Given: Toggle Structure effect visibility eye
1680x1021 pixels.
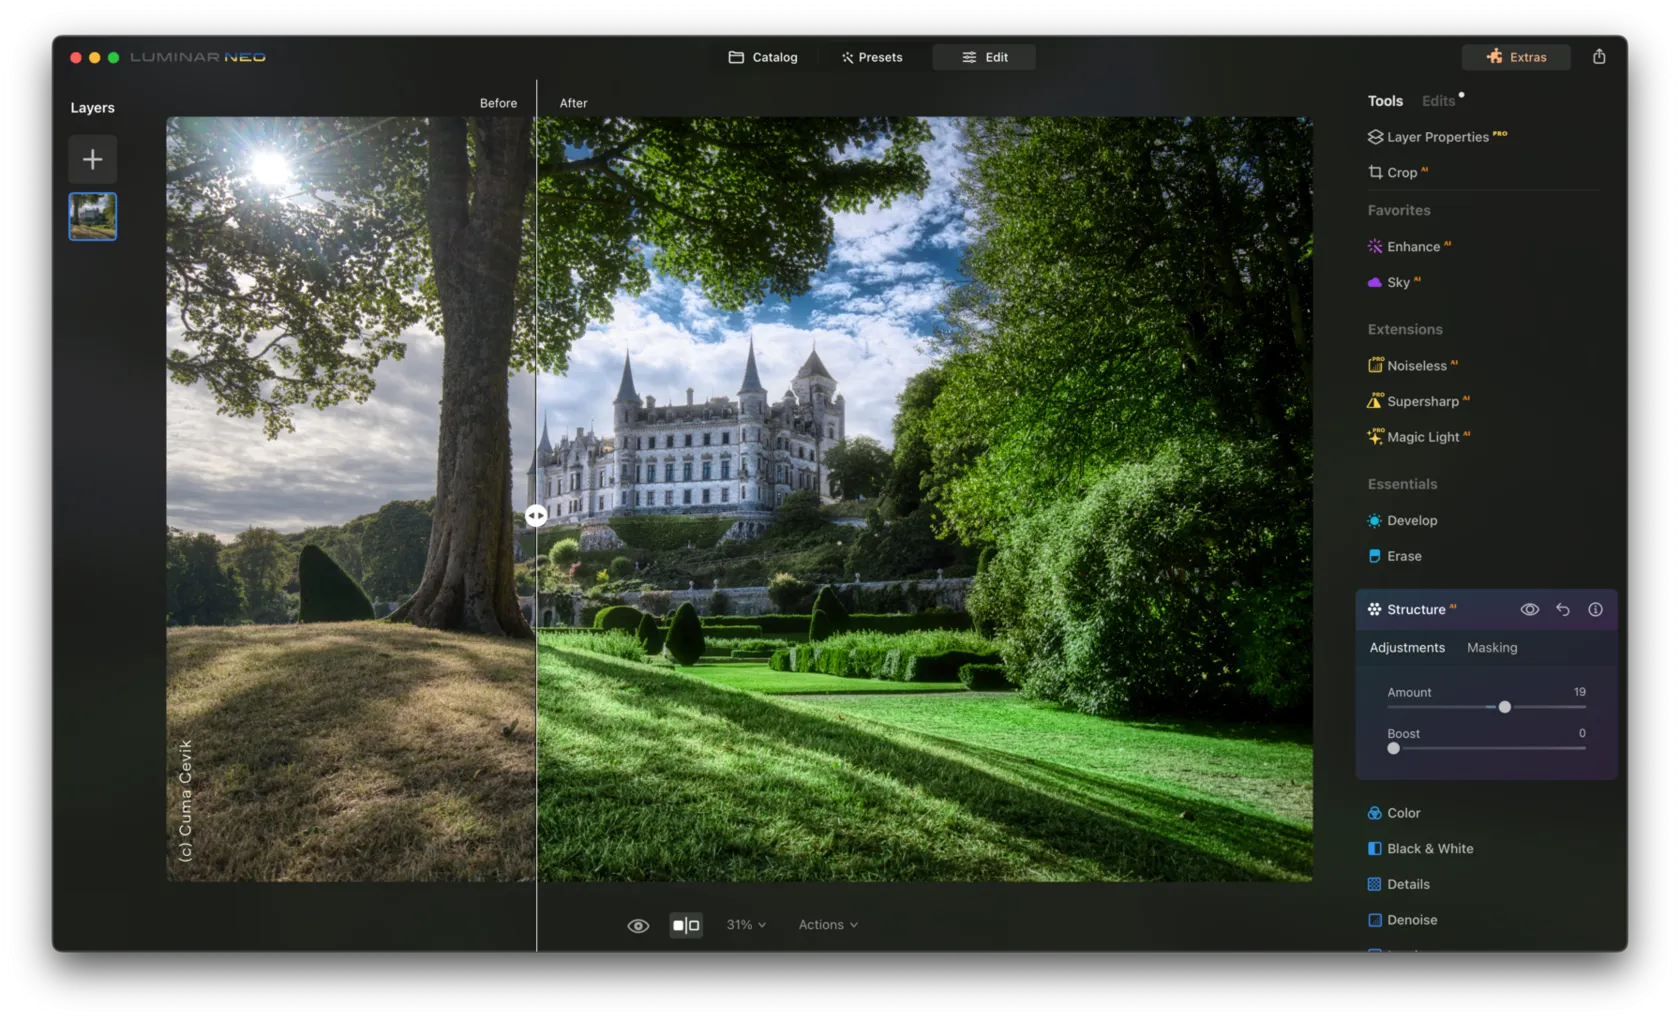Looking at the screenshot, I should click(x=1529, y=610).
